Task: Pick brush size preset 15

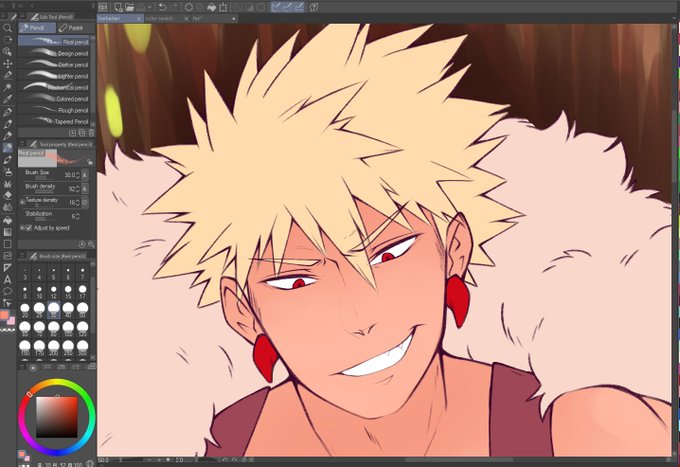Action: (68, 291)
